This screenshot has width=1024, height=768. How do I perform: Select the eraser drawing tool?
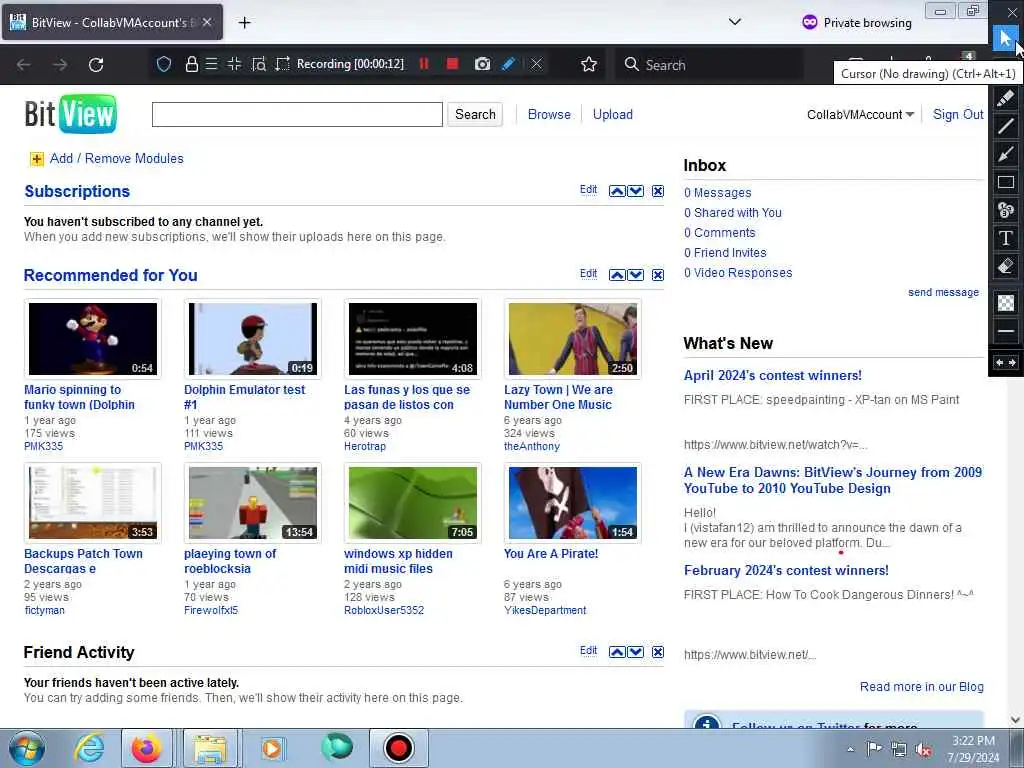[x=1006, y=266]
